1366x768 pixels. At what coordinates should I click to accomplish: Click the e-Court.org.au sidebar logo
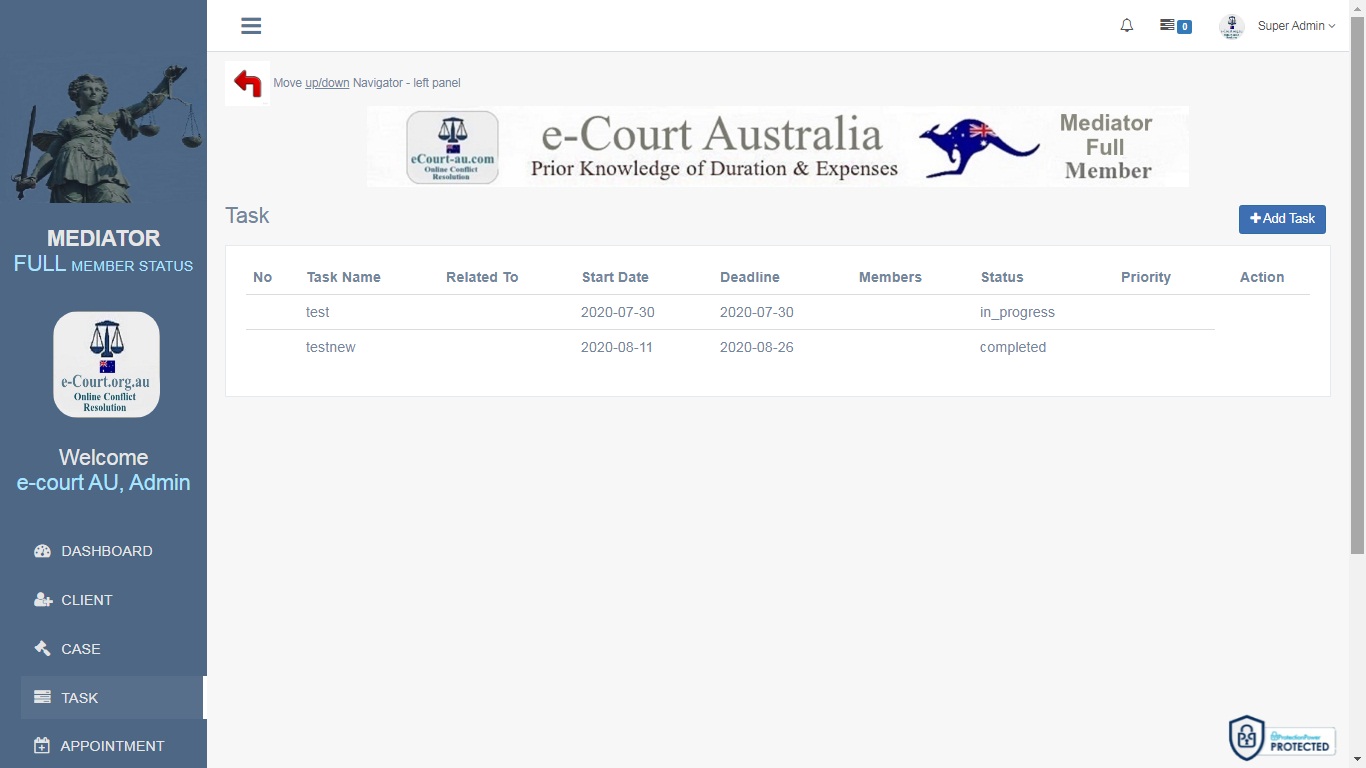[x=106, y=364]
